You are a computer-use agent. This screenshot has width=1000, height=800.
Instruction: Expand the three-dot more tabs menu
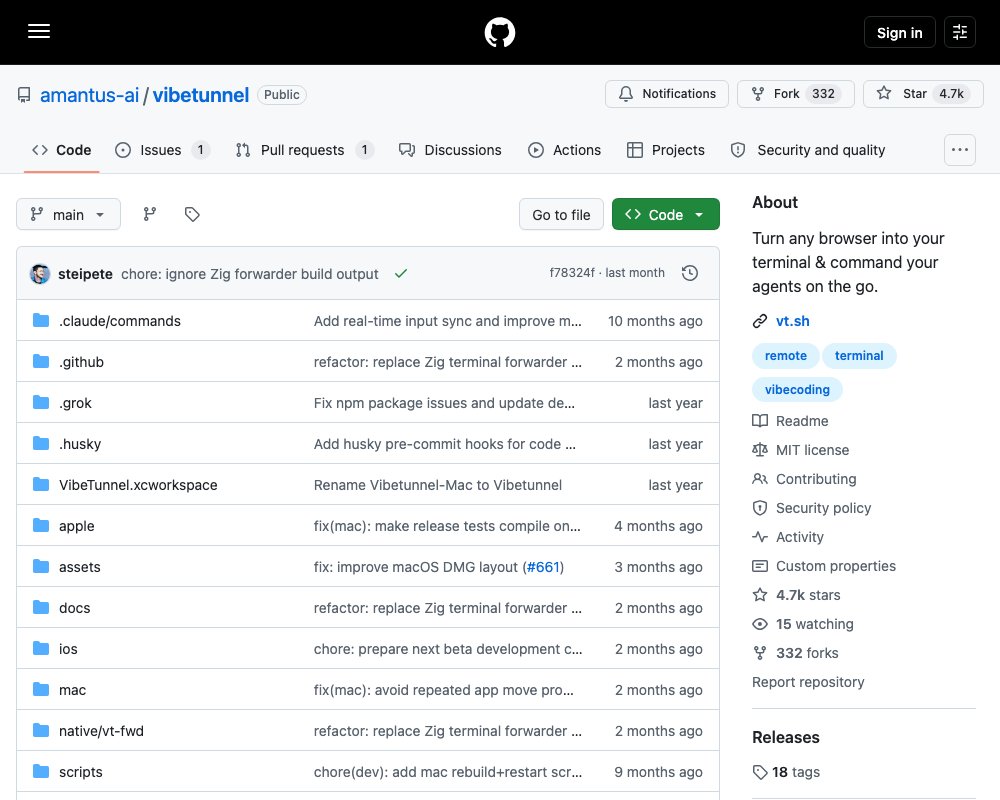coord(959,150)
